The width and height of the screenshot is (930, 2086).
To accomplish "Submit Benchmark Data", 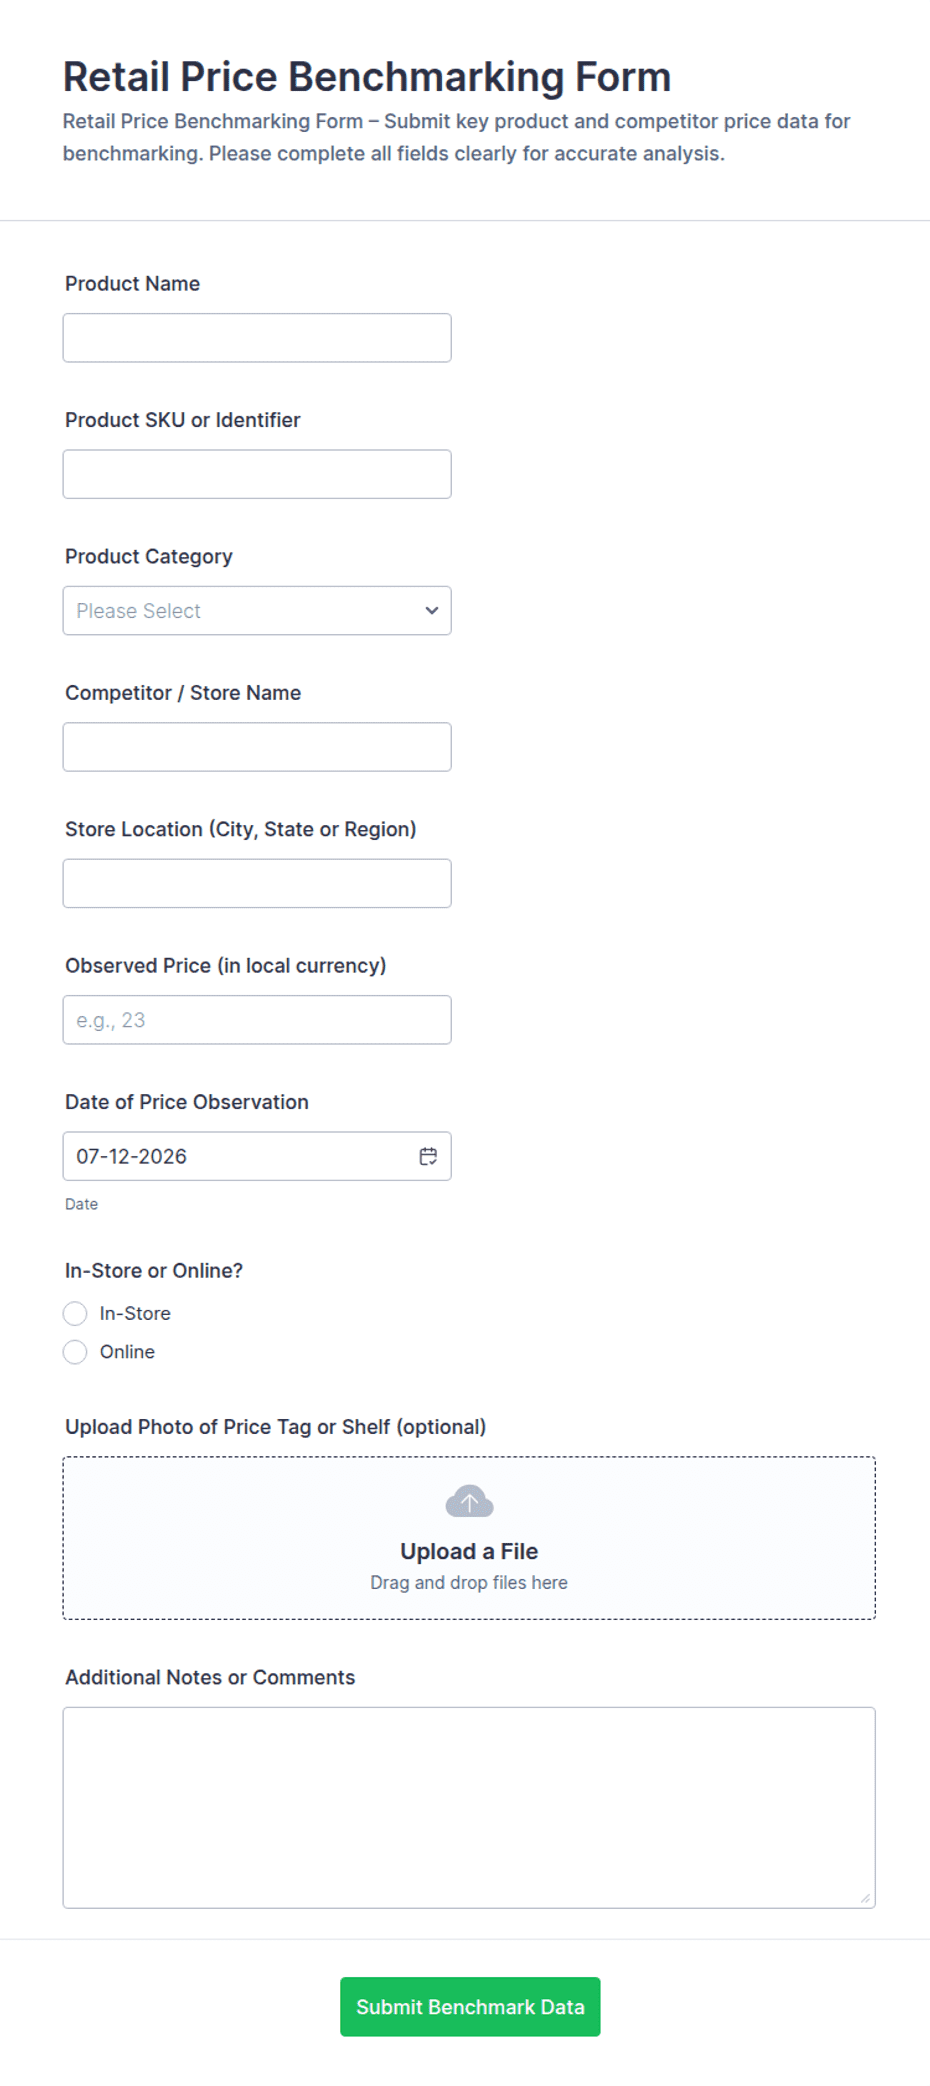I will pos(470,2006).
